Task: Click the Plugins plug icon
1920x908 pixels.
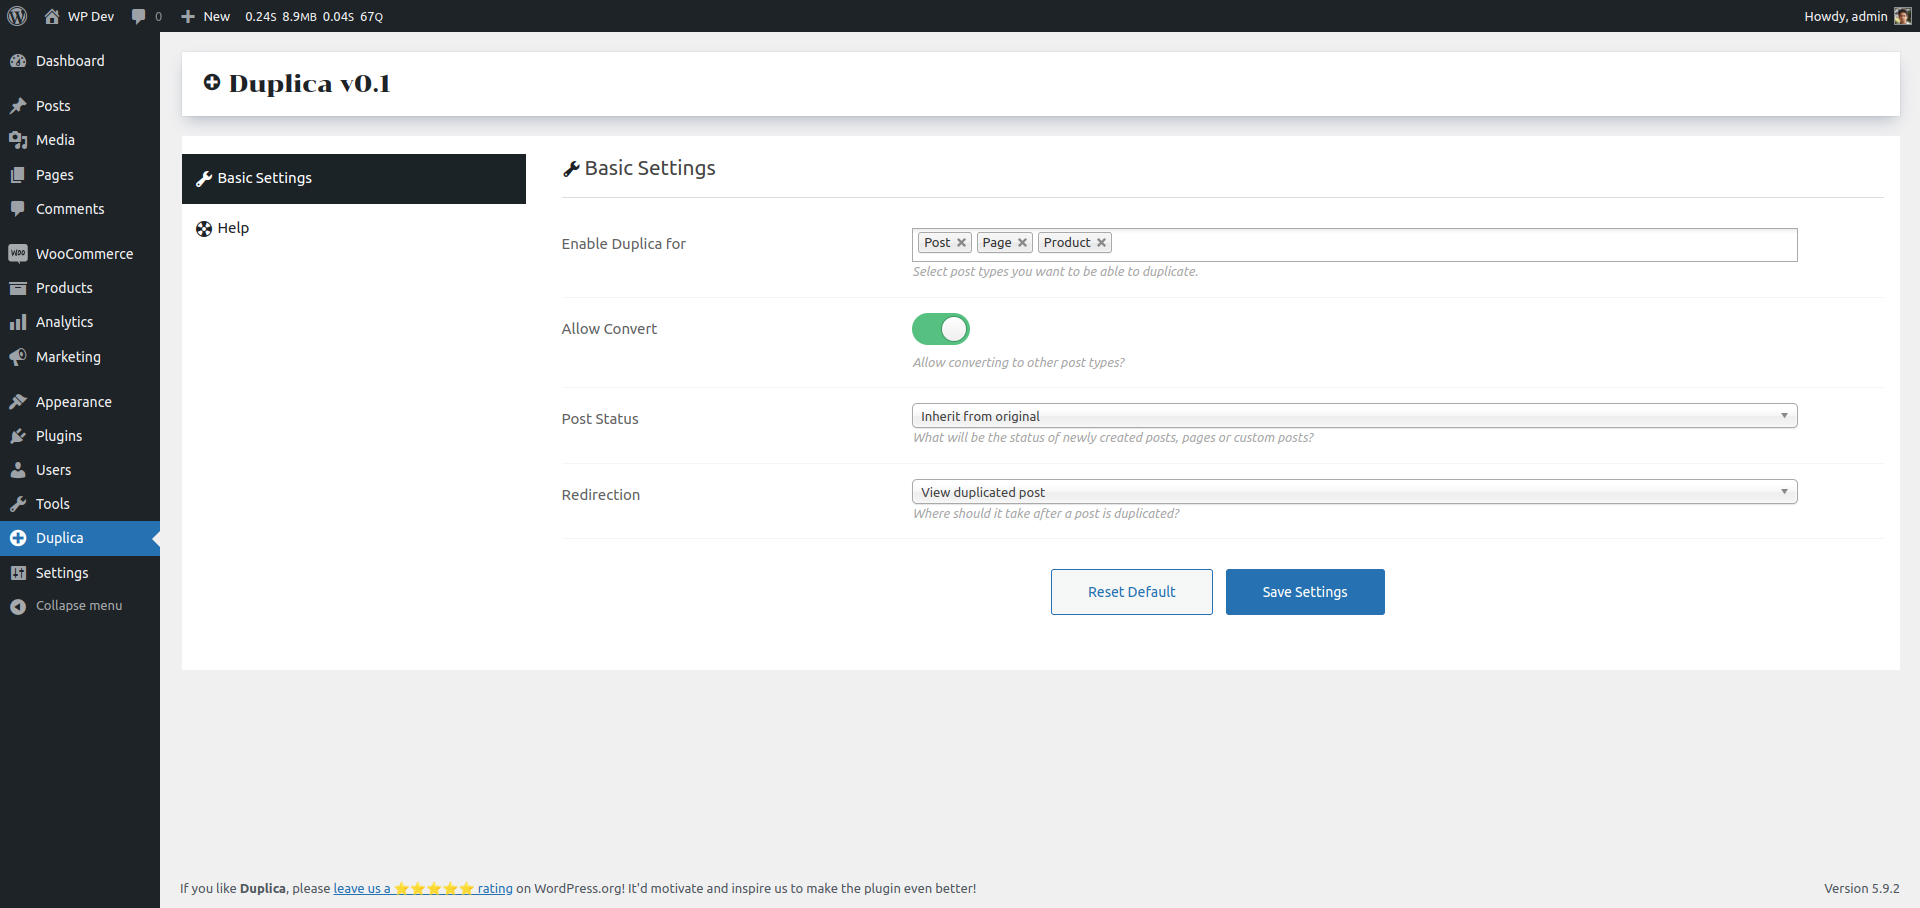Action: coord(18,436)
